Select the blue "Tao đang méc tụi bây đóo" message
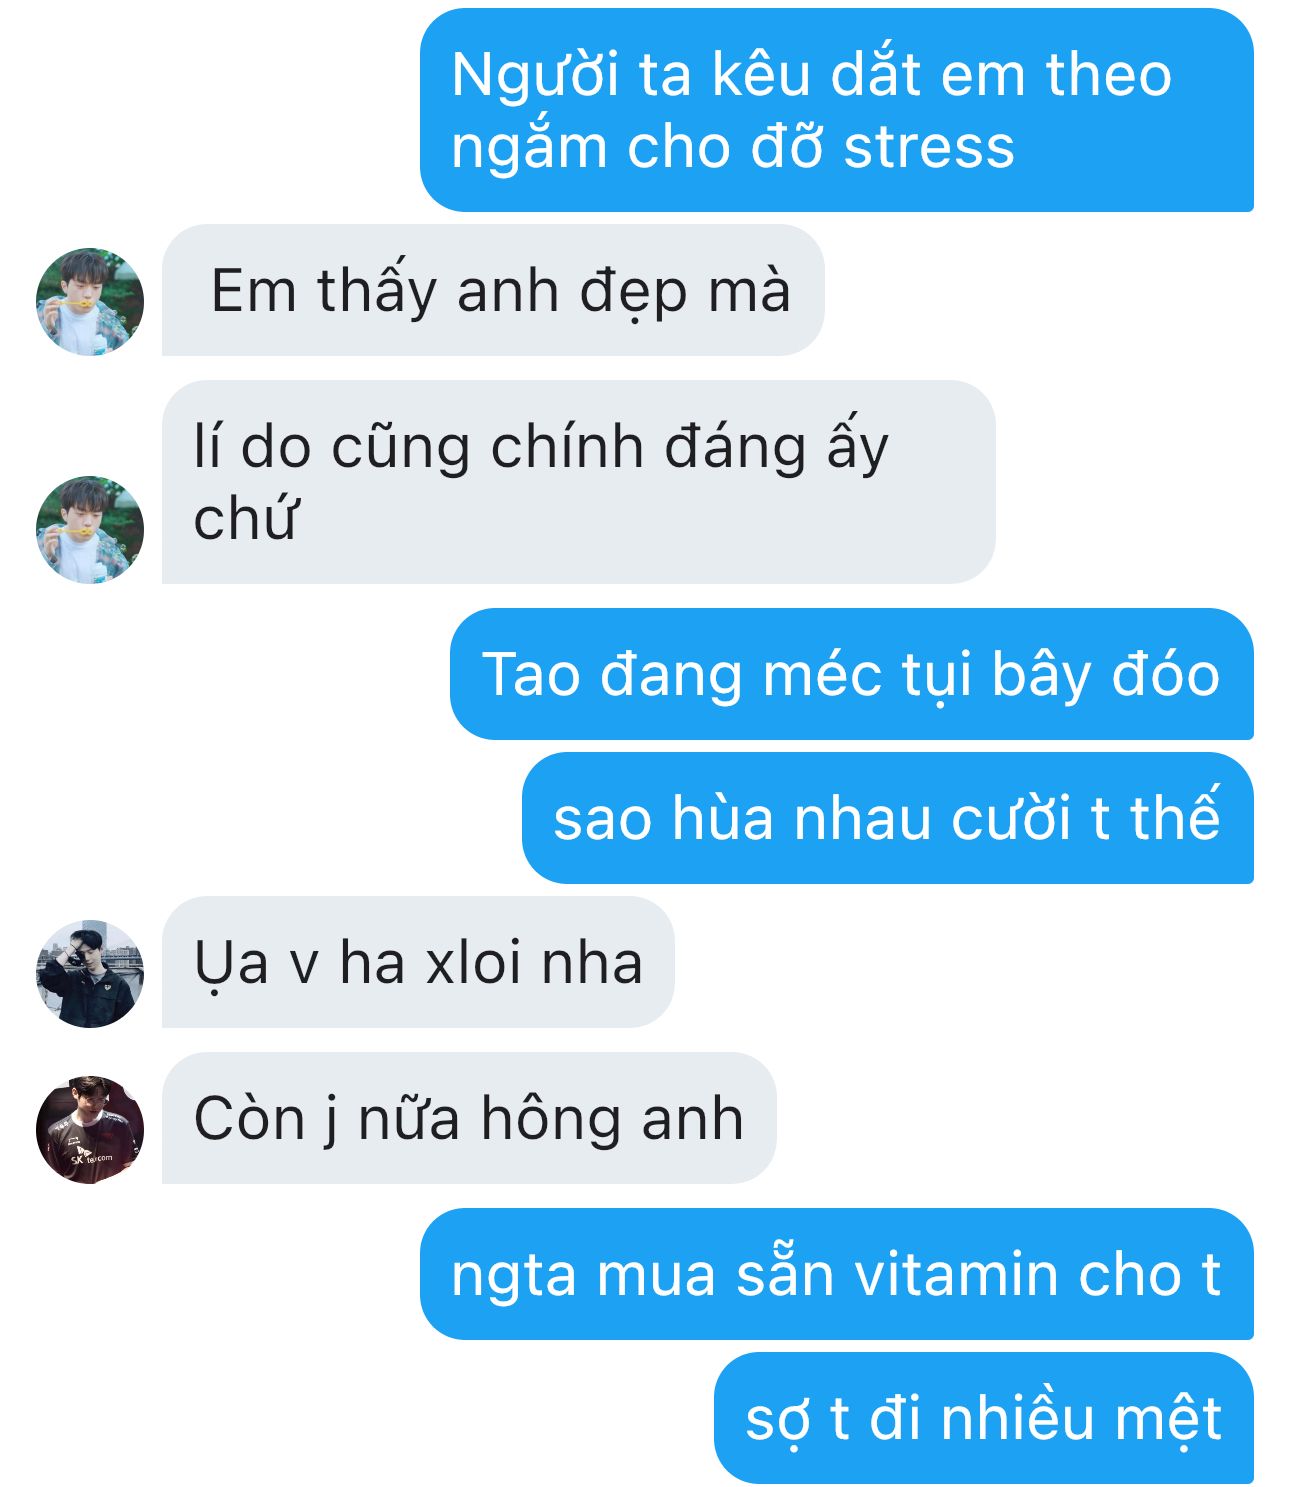1290x1487 pixels. click(x=852, y=674)
